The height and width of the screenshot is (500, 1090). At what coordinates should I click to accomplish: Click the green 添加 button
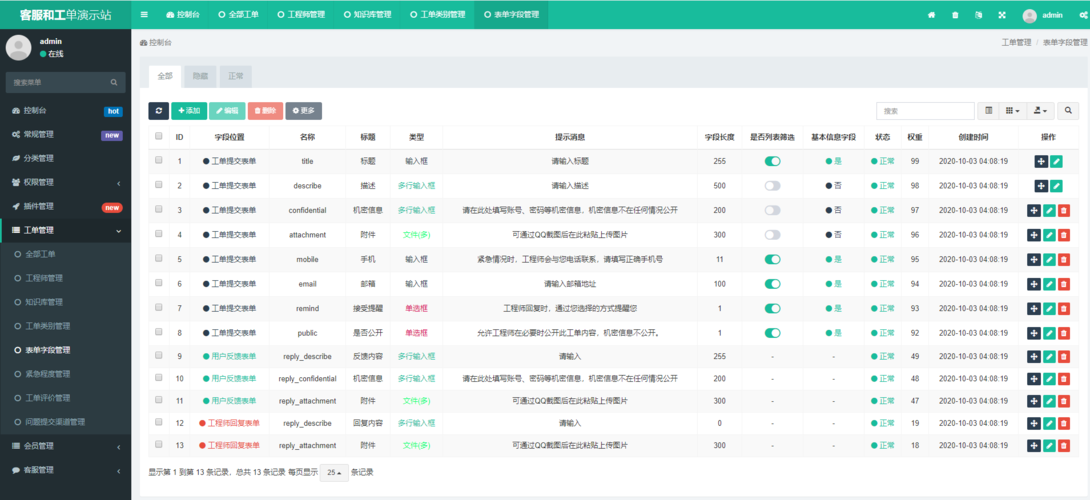[x=189, y=111]
